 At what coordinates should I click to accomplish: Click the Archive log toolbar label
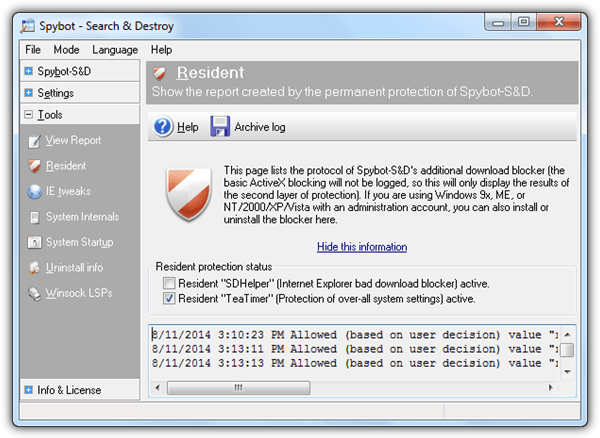(260, 127)
